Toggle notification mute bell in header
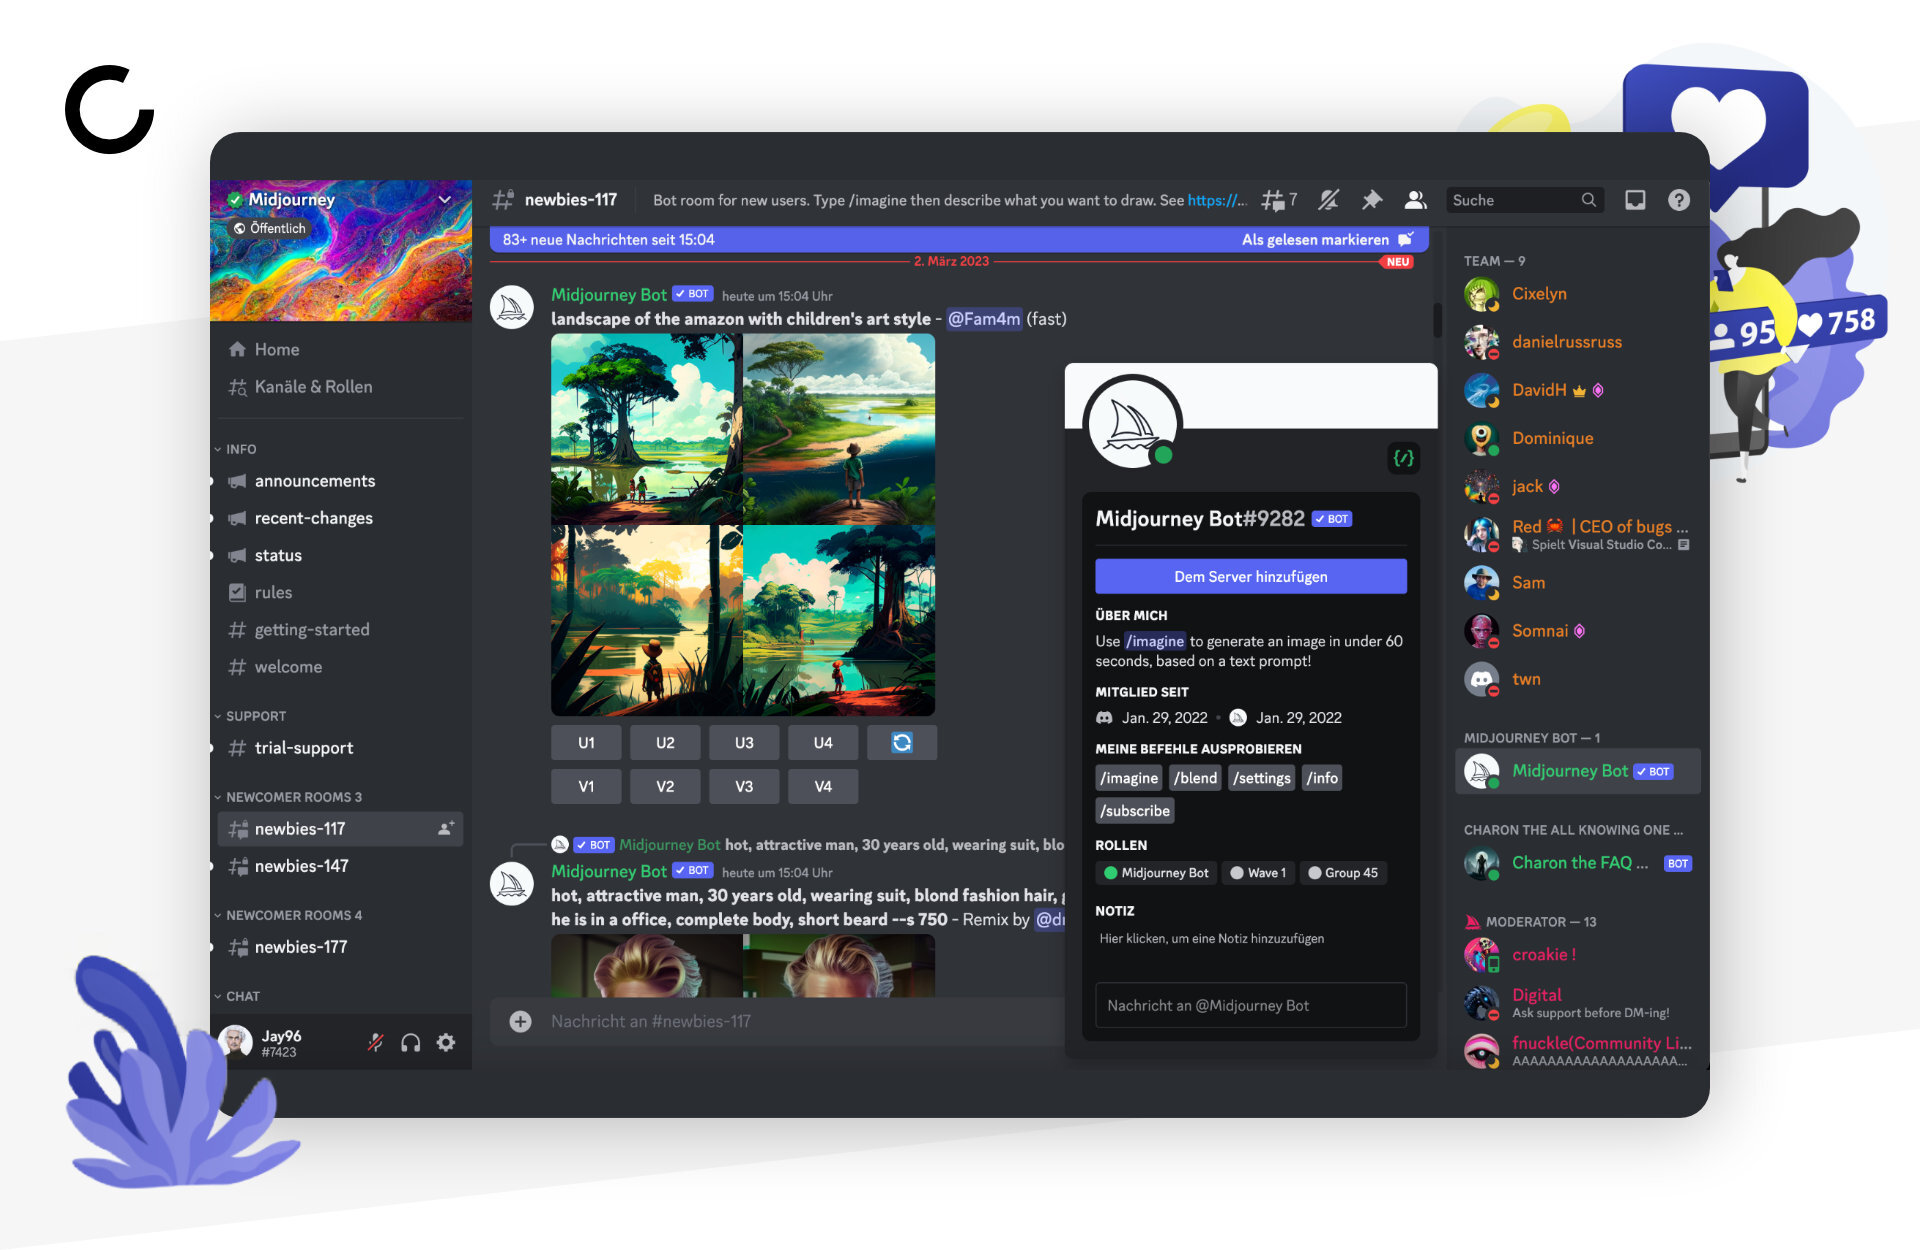The image size is (1920, 1250). (1328, 200)
